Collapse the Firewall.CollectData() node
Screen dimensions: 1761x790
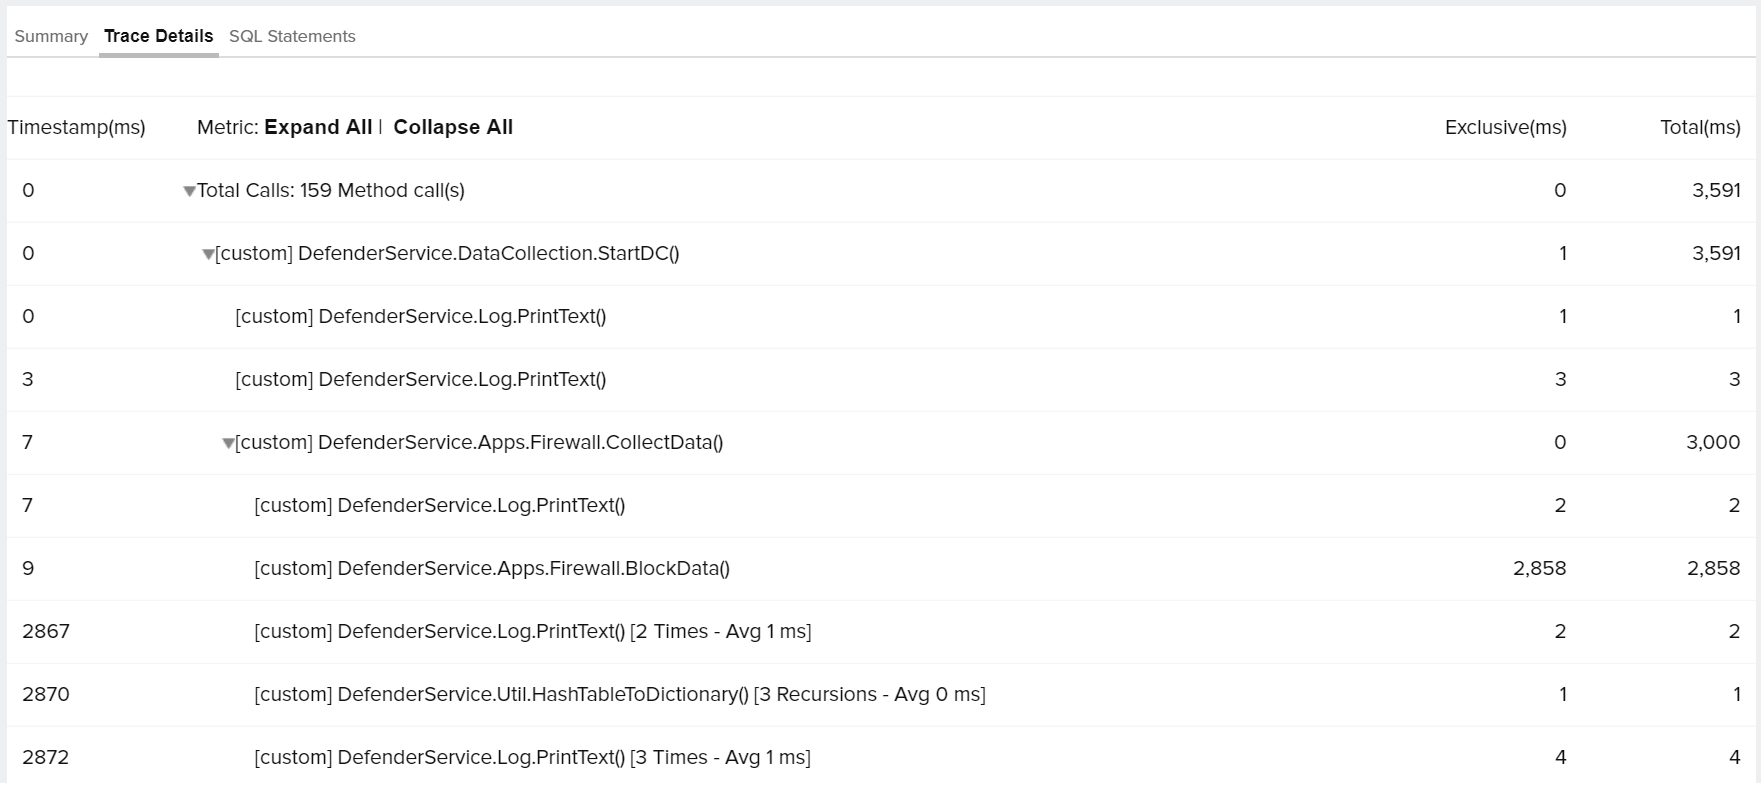228,443
